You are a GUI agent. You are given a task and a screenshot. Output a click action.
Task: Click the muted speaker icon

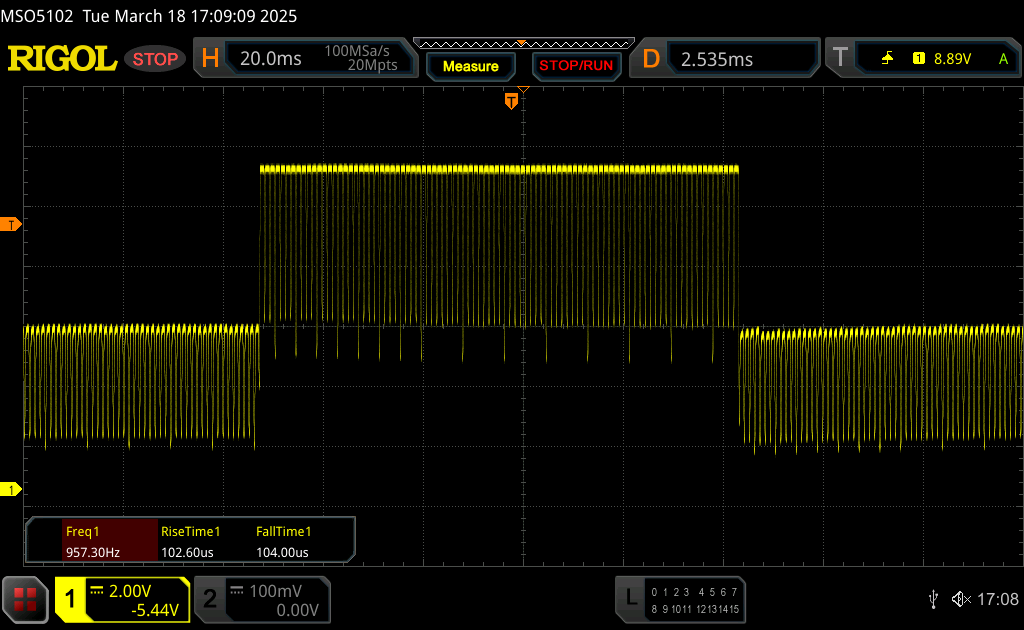tap(961, 599)
